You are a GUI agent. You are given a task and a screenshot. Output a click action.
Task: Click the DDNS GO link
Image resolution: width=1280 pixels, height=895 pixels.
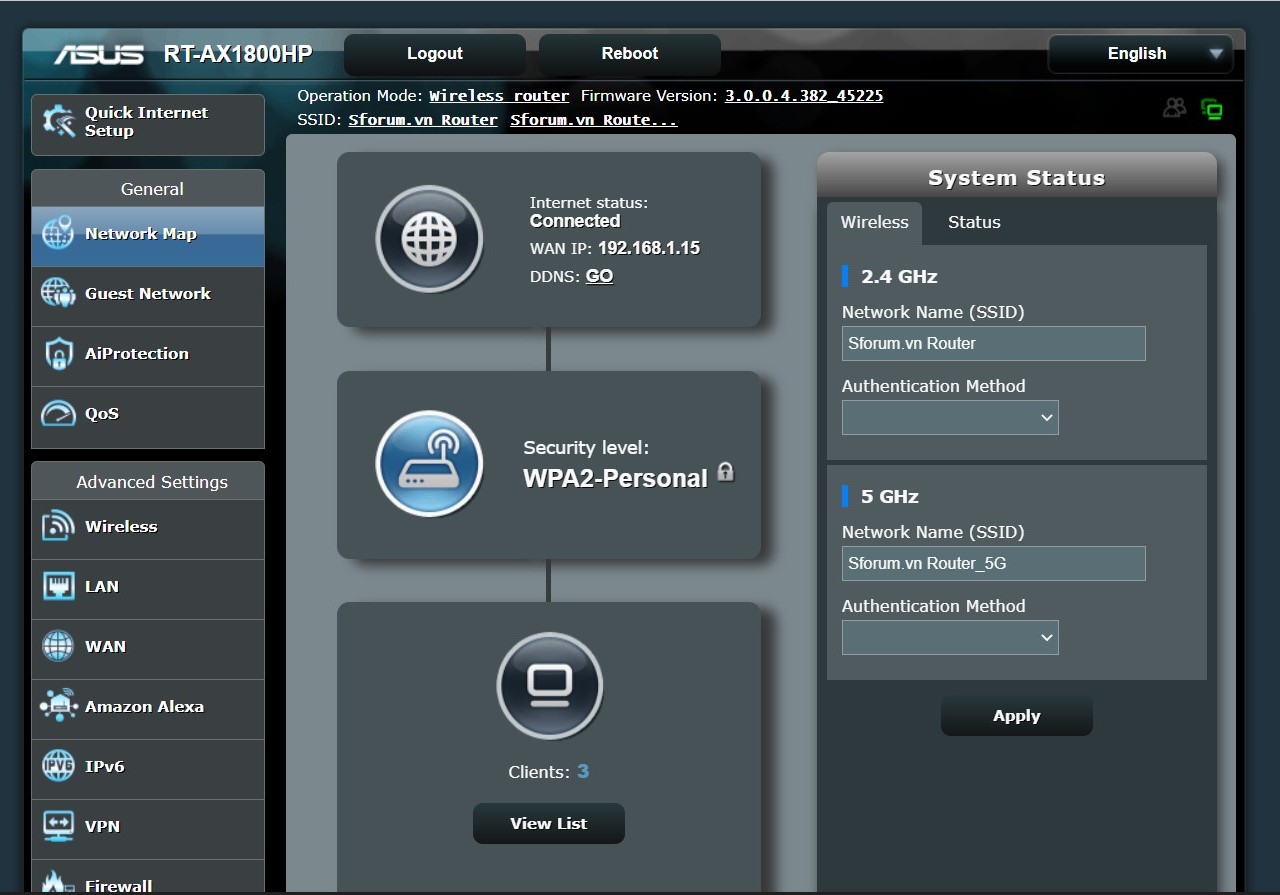599,277
